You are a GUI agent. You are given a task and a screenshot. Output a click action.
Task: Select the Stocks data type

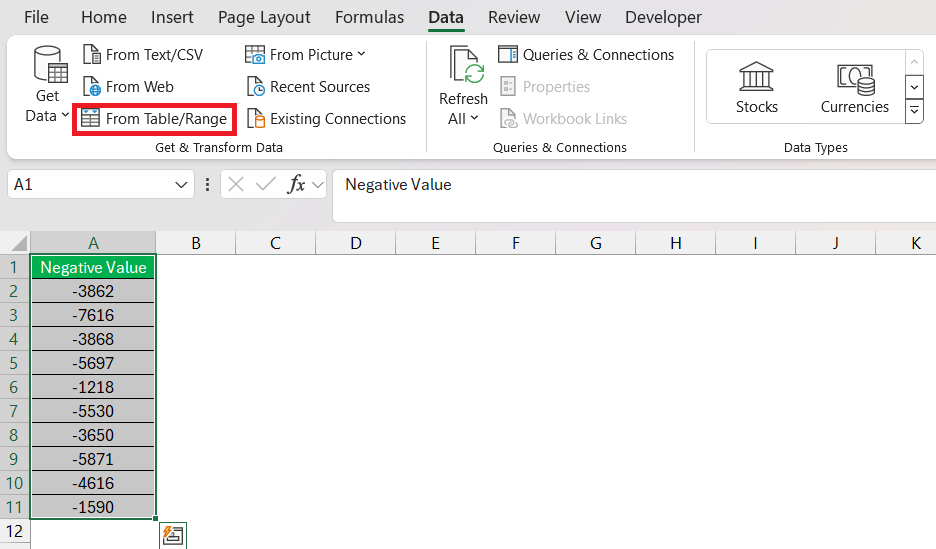[756, 88]
